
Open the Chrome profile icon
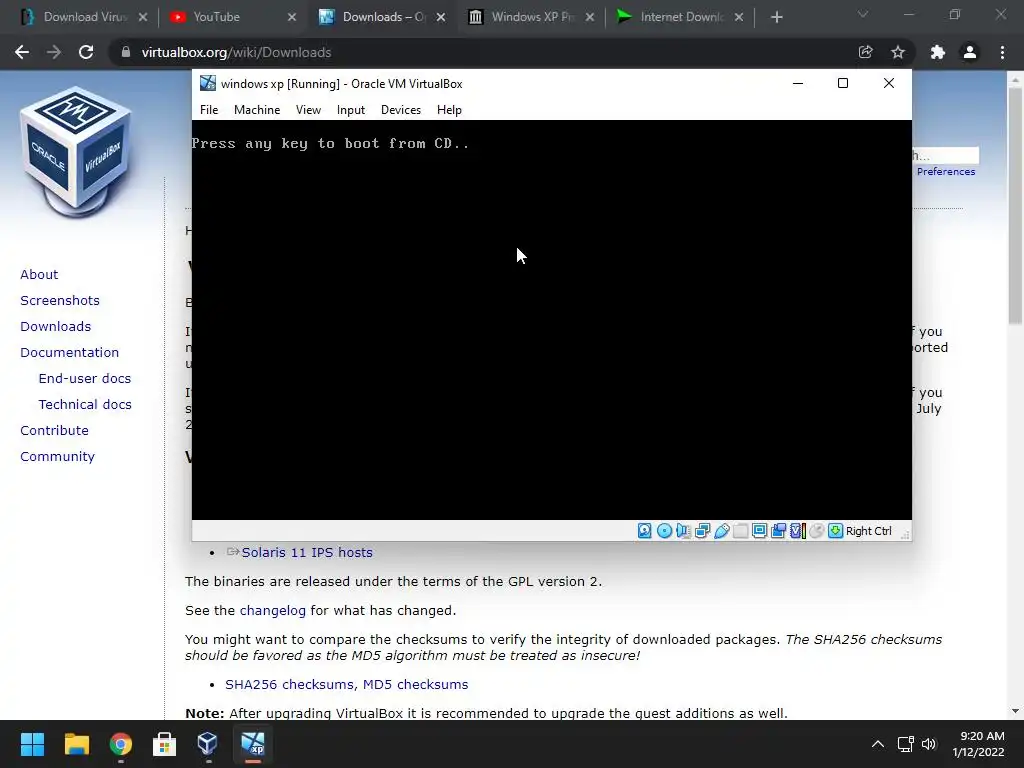(970, 52)
